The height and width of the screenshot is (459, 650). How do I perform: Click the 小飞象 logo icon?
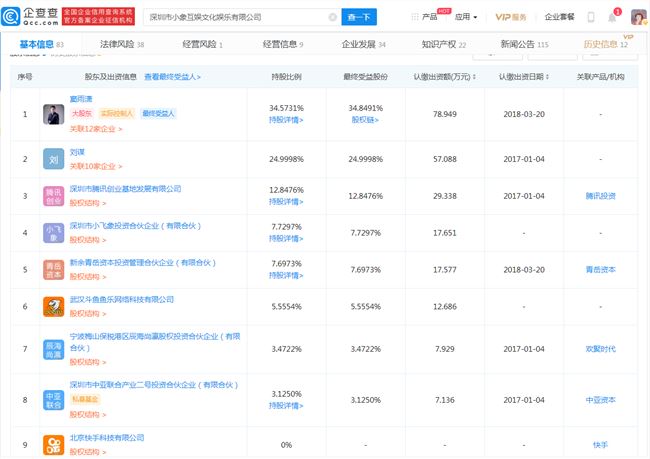click(53, 233)
